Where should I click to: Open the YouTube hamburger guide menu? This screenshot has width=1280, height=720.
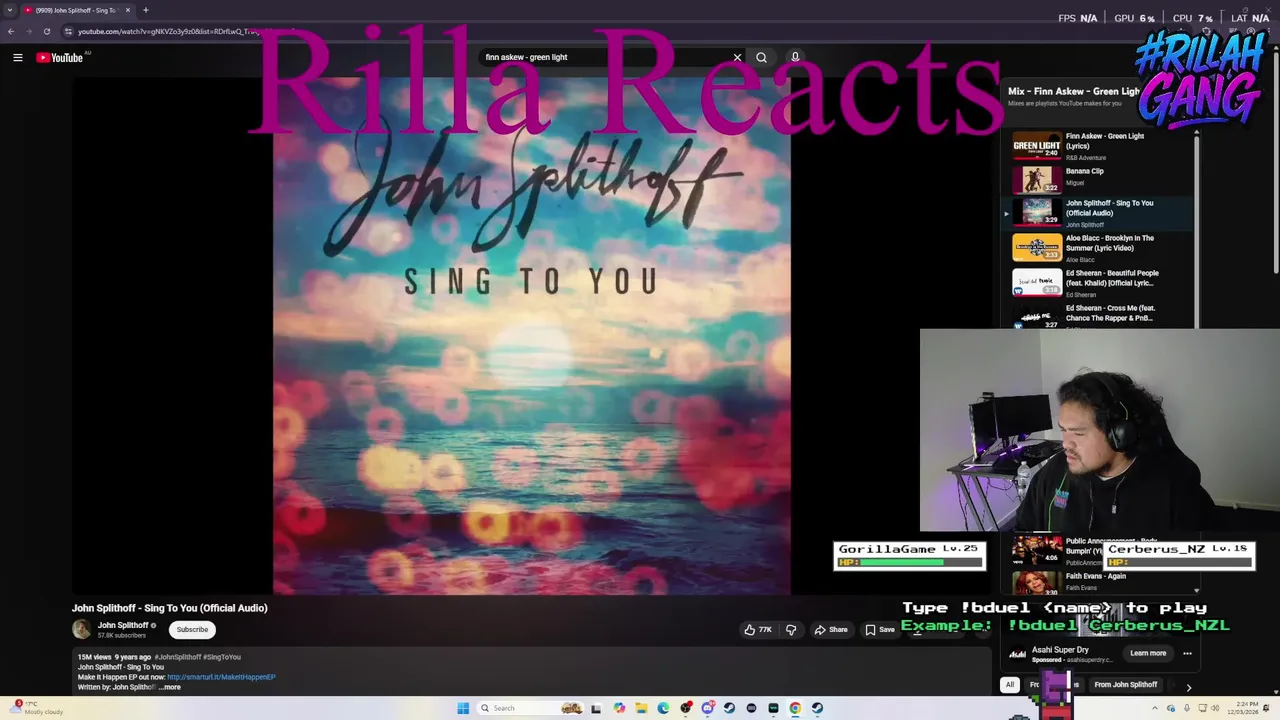pos(17,57)
